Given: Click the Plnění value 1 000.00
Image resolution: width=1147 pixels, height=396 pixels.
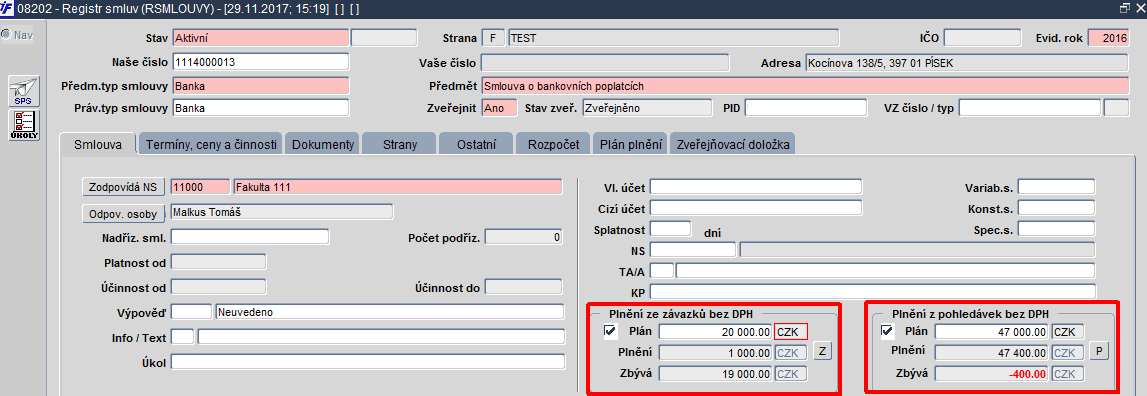Looking at the screenshot, I should (x=715, y=352).
